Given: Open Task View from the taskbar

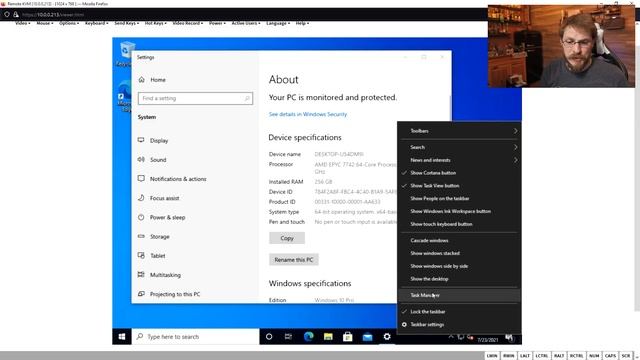Looking at the screenshot, I should coord(288,337).
